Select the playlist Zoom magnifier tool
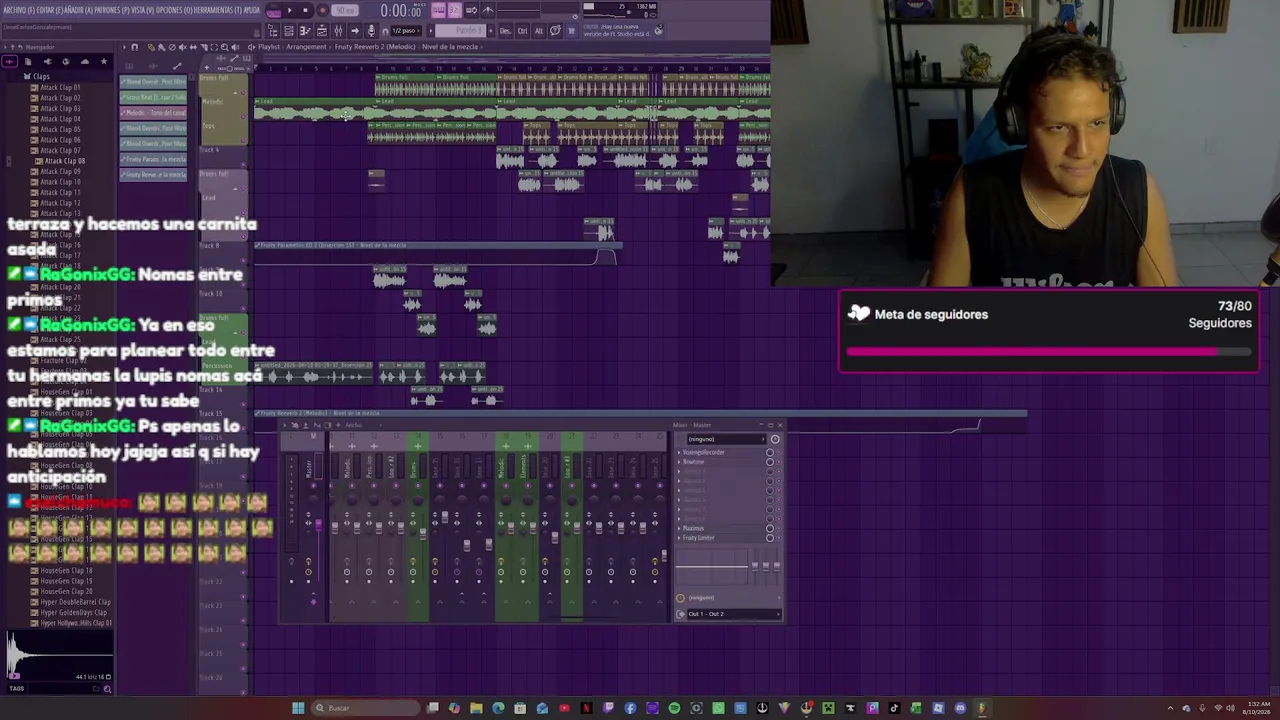The height and width of the screenshot is (720, 1280). 225,47
